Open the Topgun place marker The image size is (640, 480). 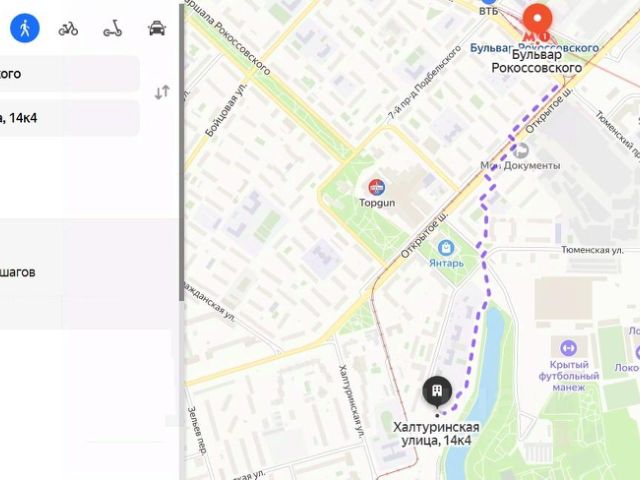point(377,187)
